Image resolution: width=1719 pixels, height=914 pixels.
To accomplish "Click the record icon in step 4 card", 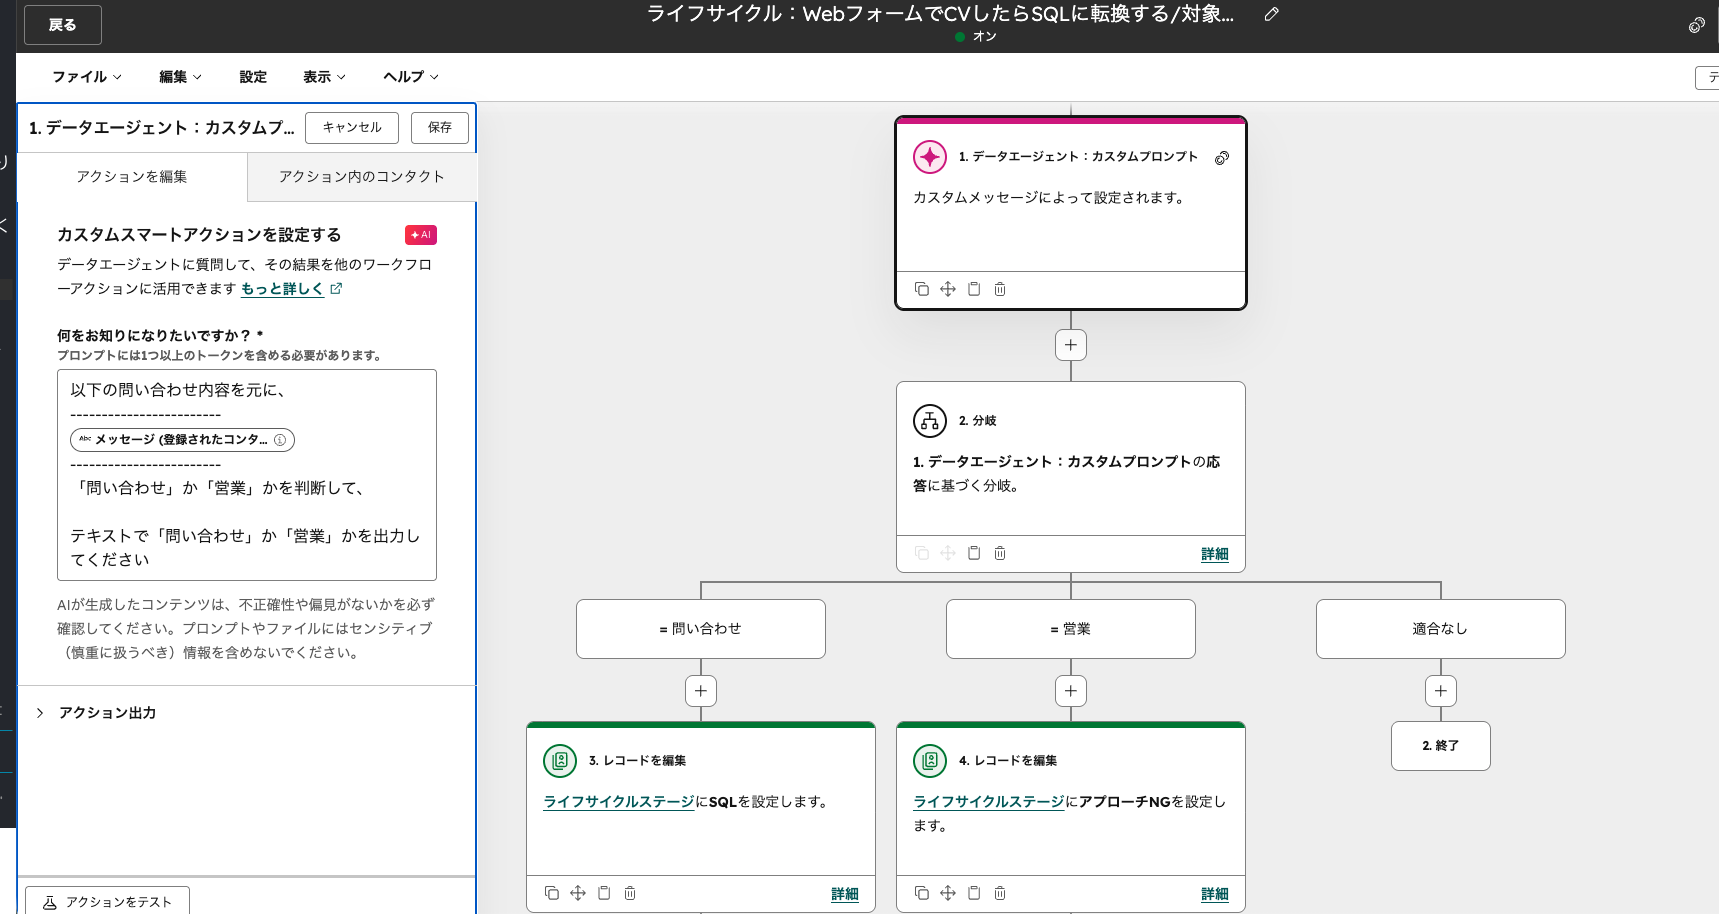I will point(930,761).
